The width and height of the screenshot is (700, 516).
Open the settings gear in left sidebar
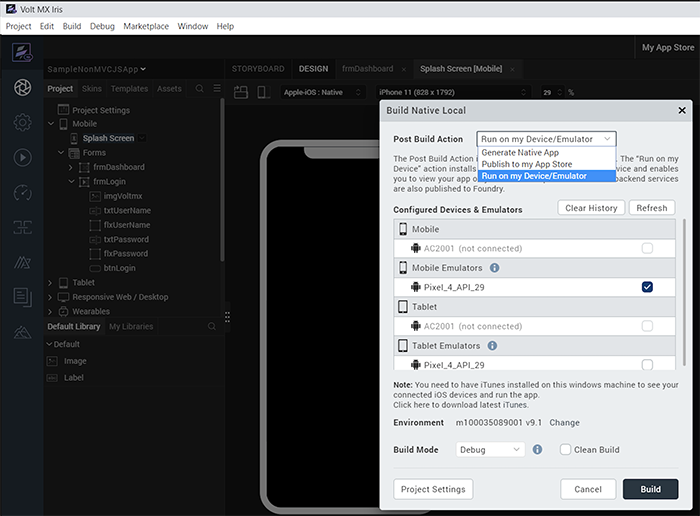pyautogui.click(x=22, y=122)
